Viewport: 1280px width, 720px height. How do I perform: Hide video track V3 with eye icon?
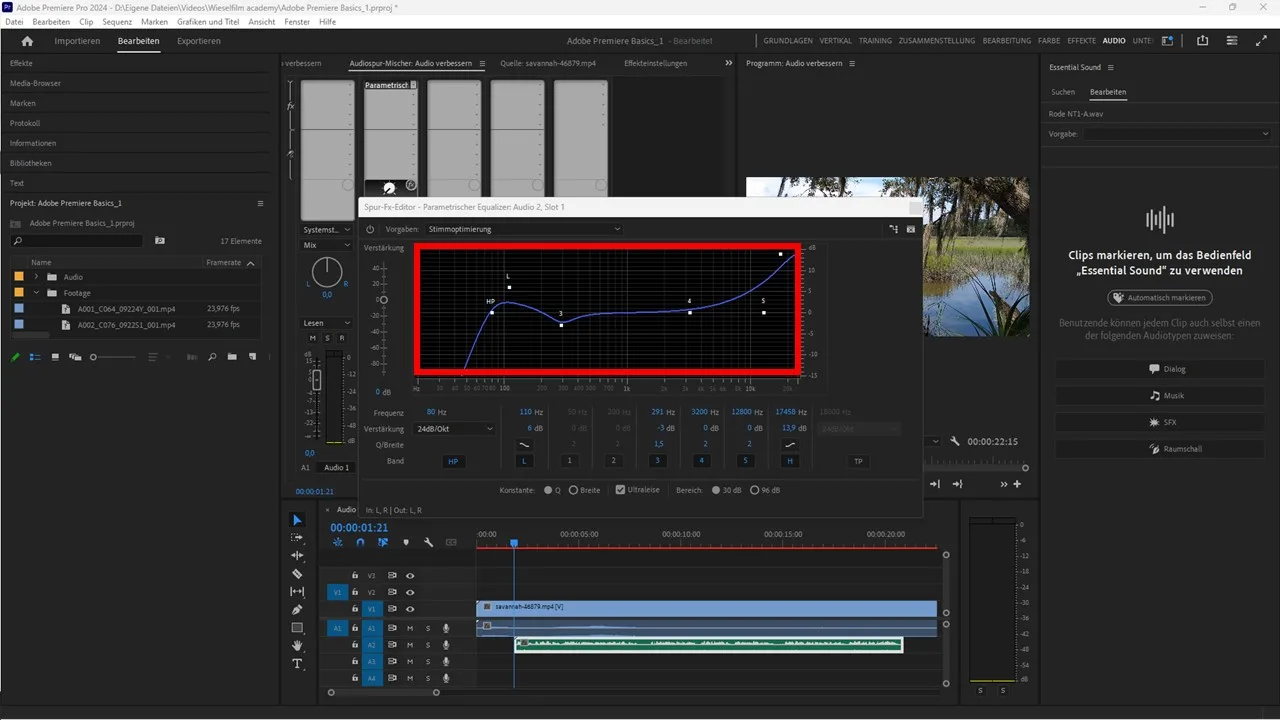[410, 575]
